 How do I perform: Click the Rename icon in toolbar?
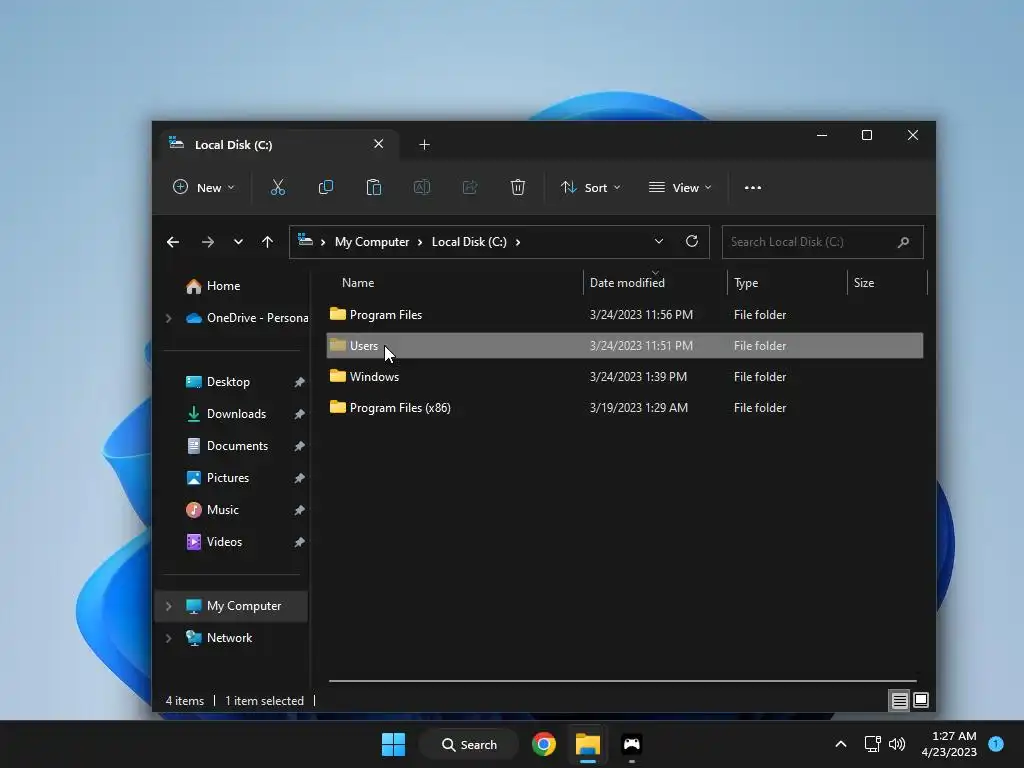click(x=422, y=187)
